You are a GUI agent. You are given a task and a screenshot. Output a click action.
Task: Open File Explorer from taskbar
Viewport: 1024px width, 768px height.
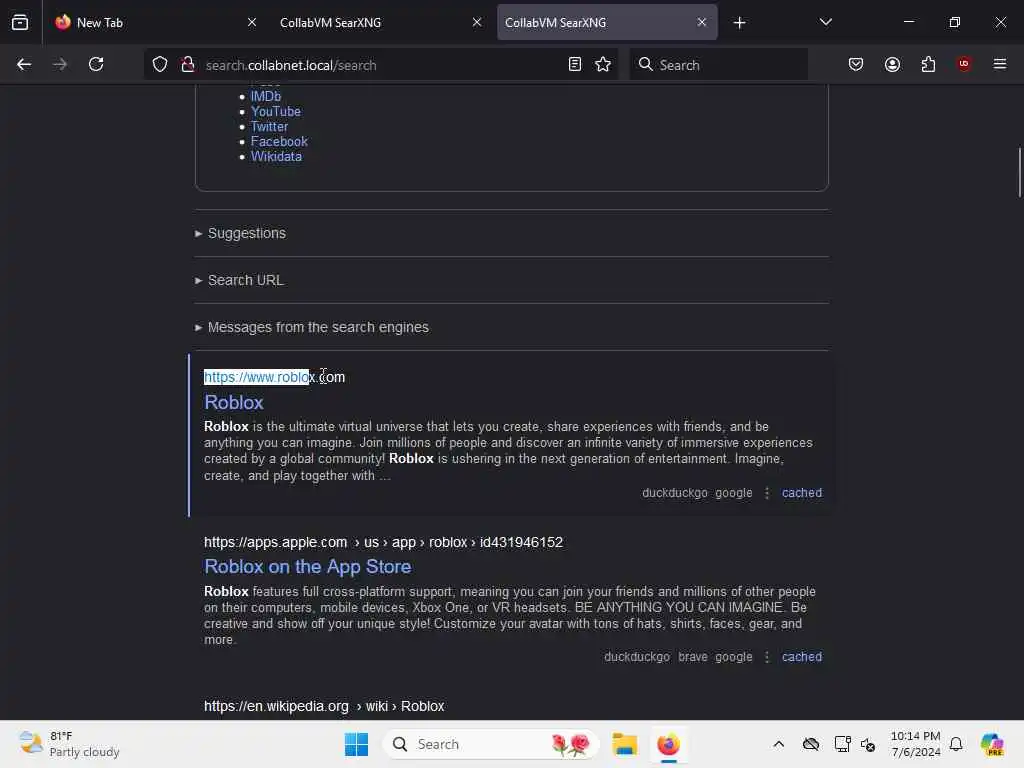[x=624, y=744]
